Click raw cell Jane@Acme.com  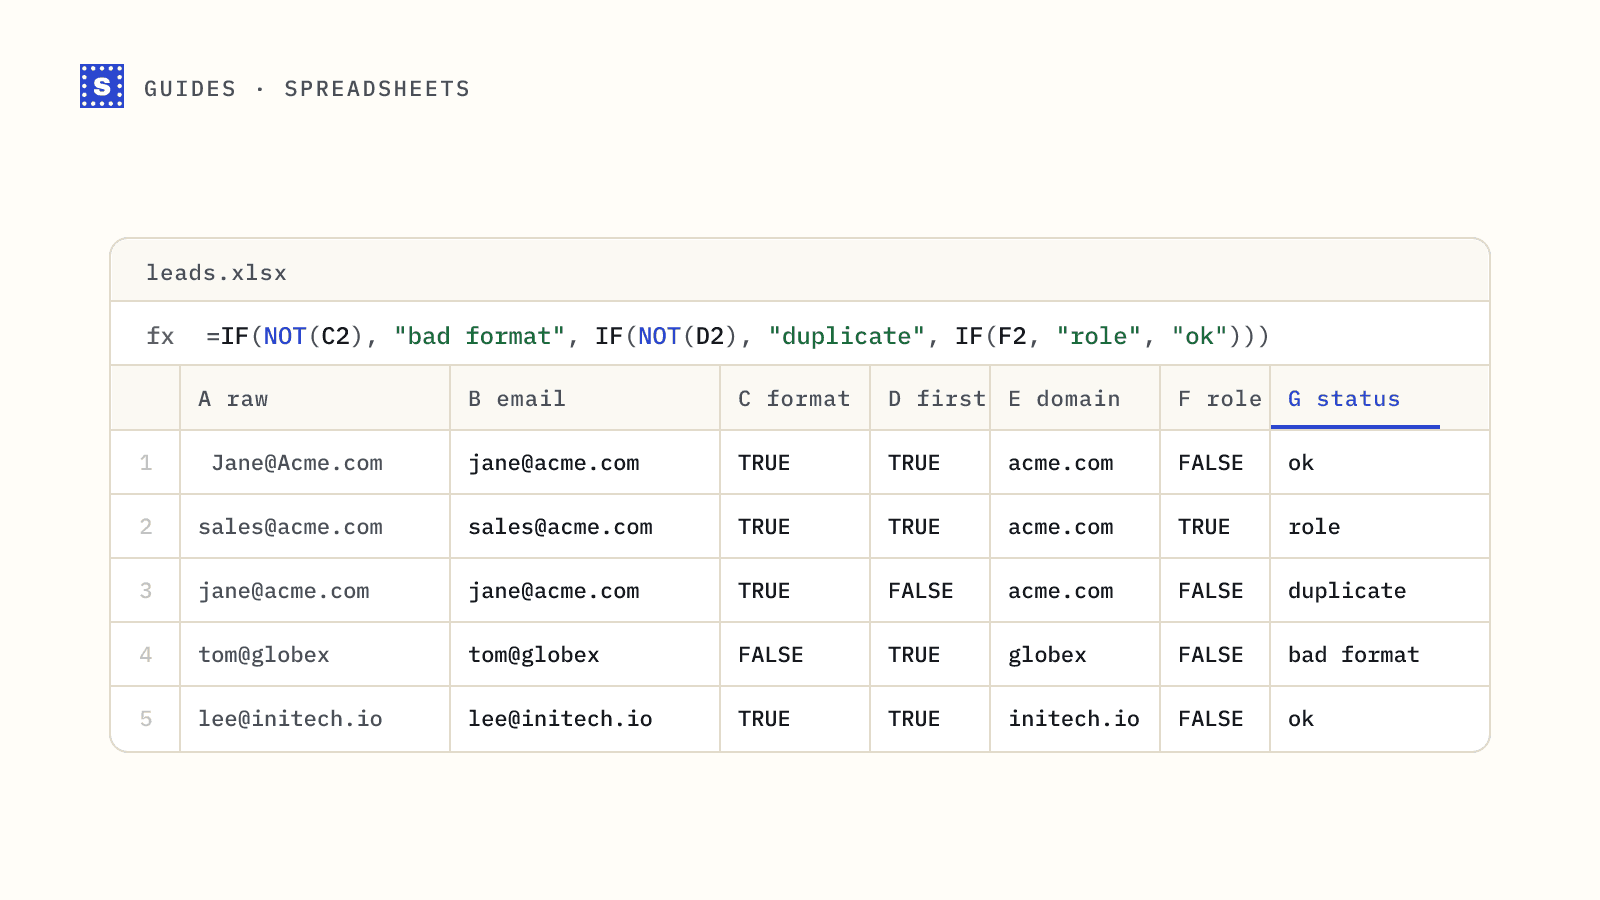pyautogui.click(x=315, y=463)
